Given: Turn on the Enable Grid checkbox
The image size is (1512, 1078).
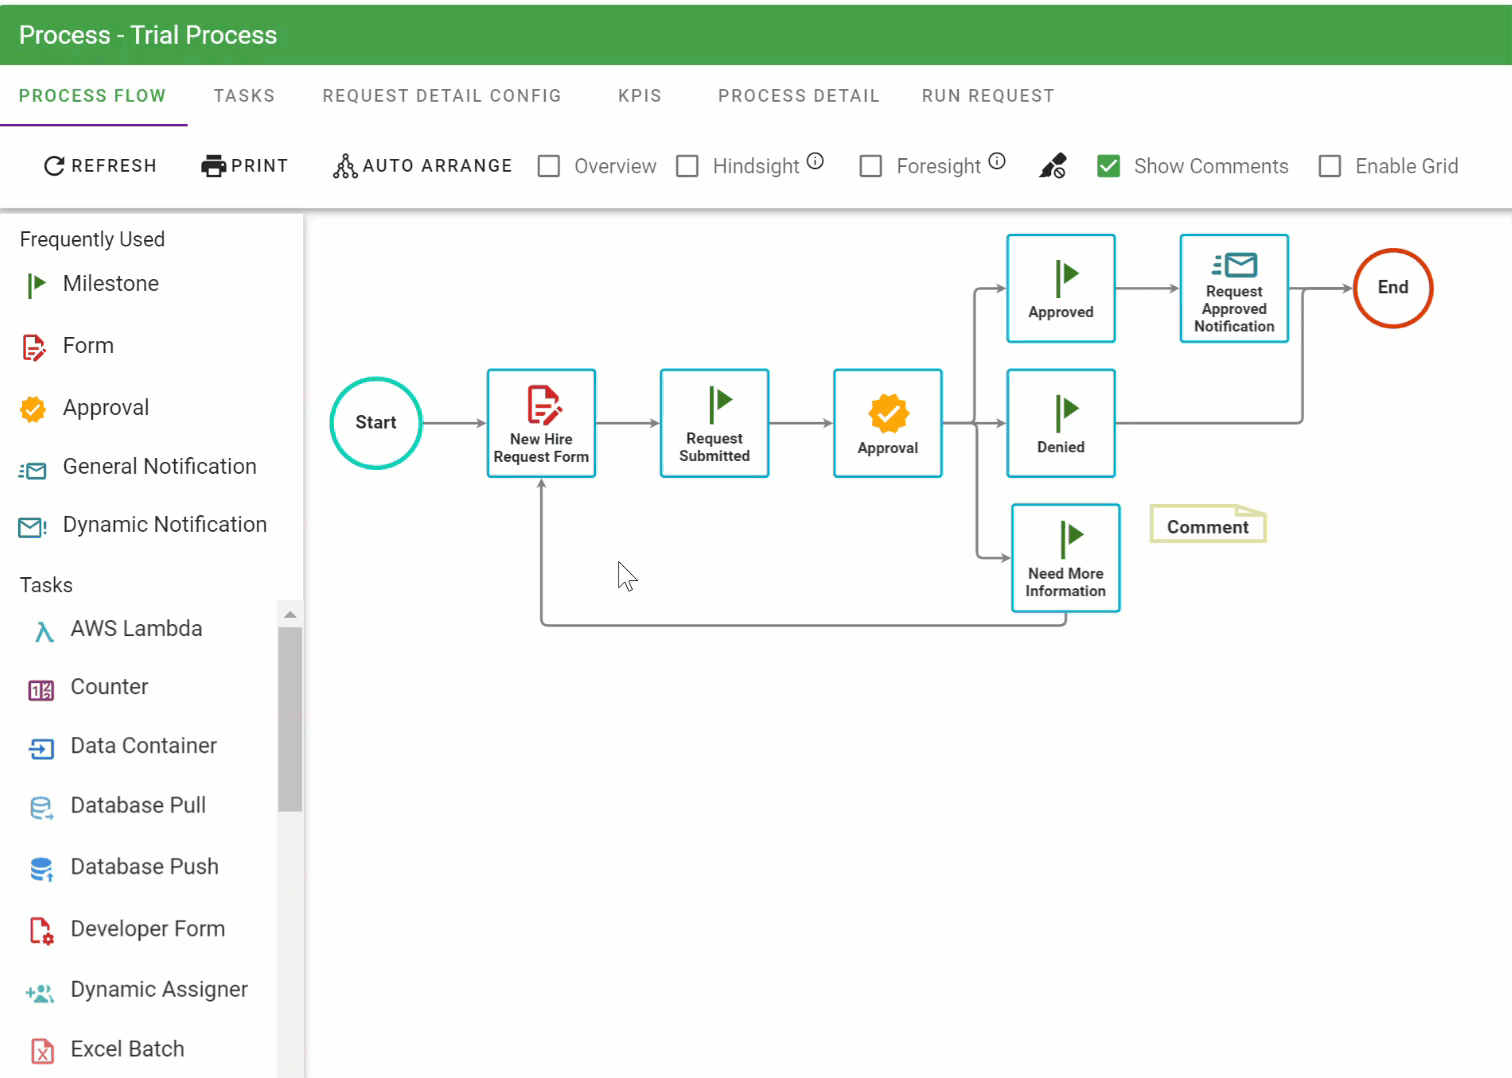Looking at the screenshot, I should click(1330, 166).
